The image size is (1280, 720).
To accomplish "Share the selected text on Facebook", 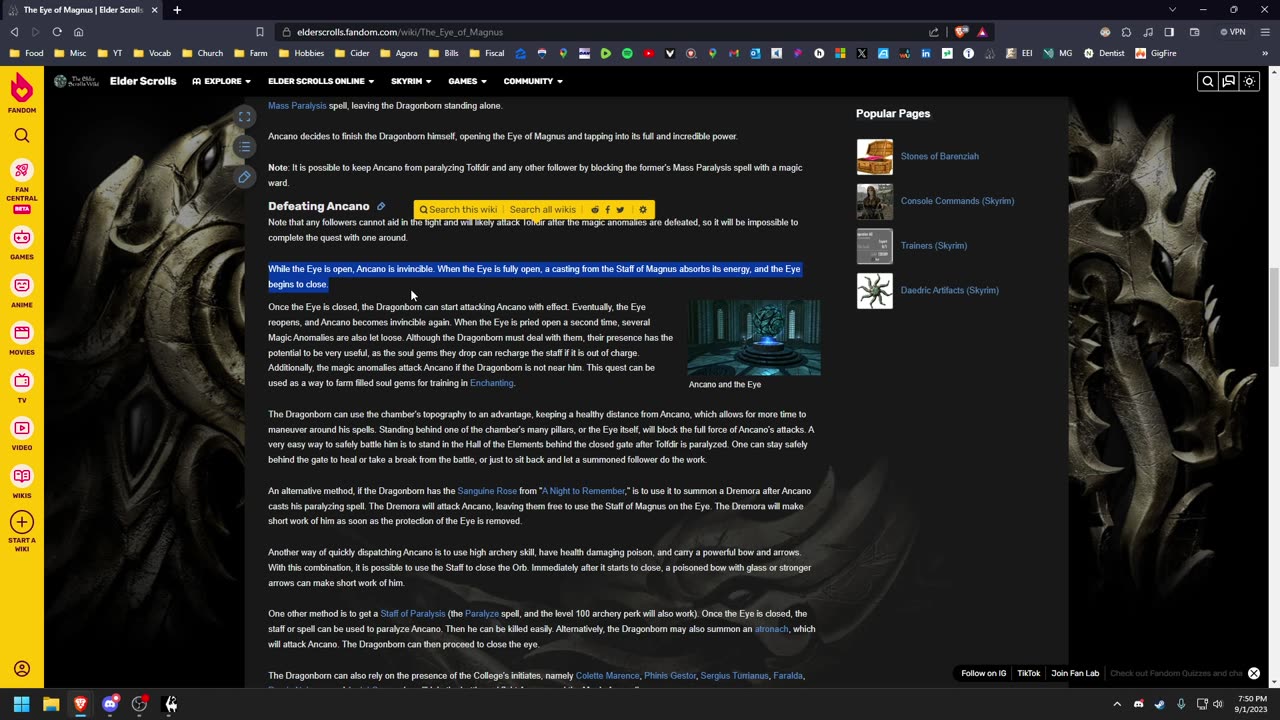I will (607, 210).
